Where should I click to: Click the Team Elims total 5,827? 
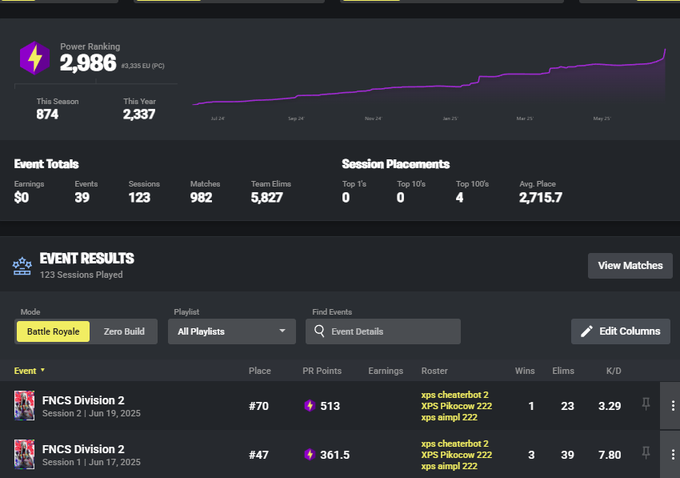point(267,197)
